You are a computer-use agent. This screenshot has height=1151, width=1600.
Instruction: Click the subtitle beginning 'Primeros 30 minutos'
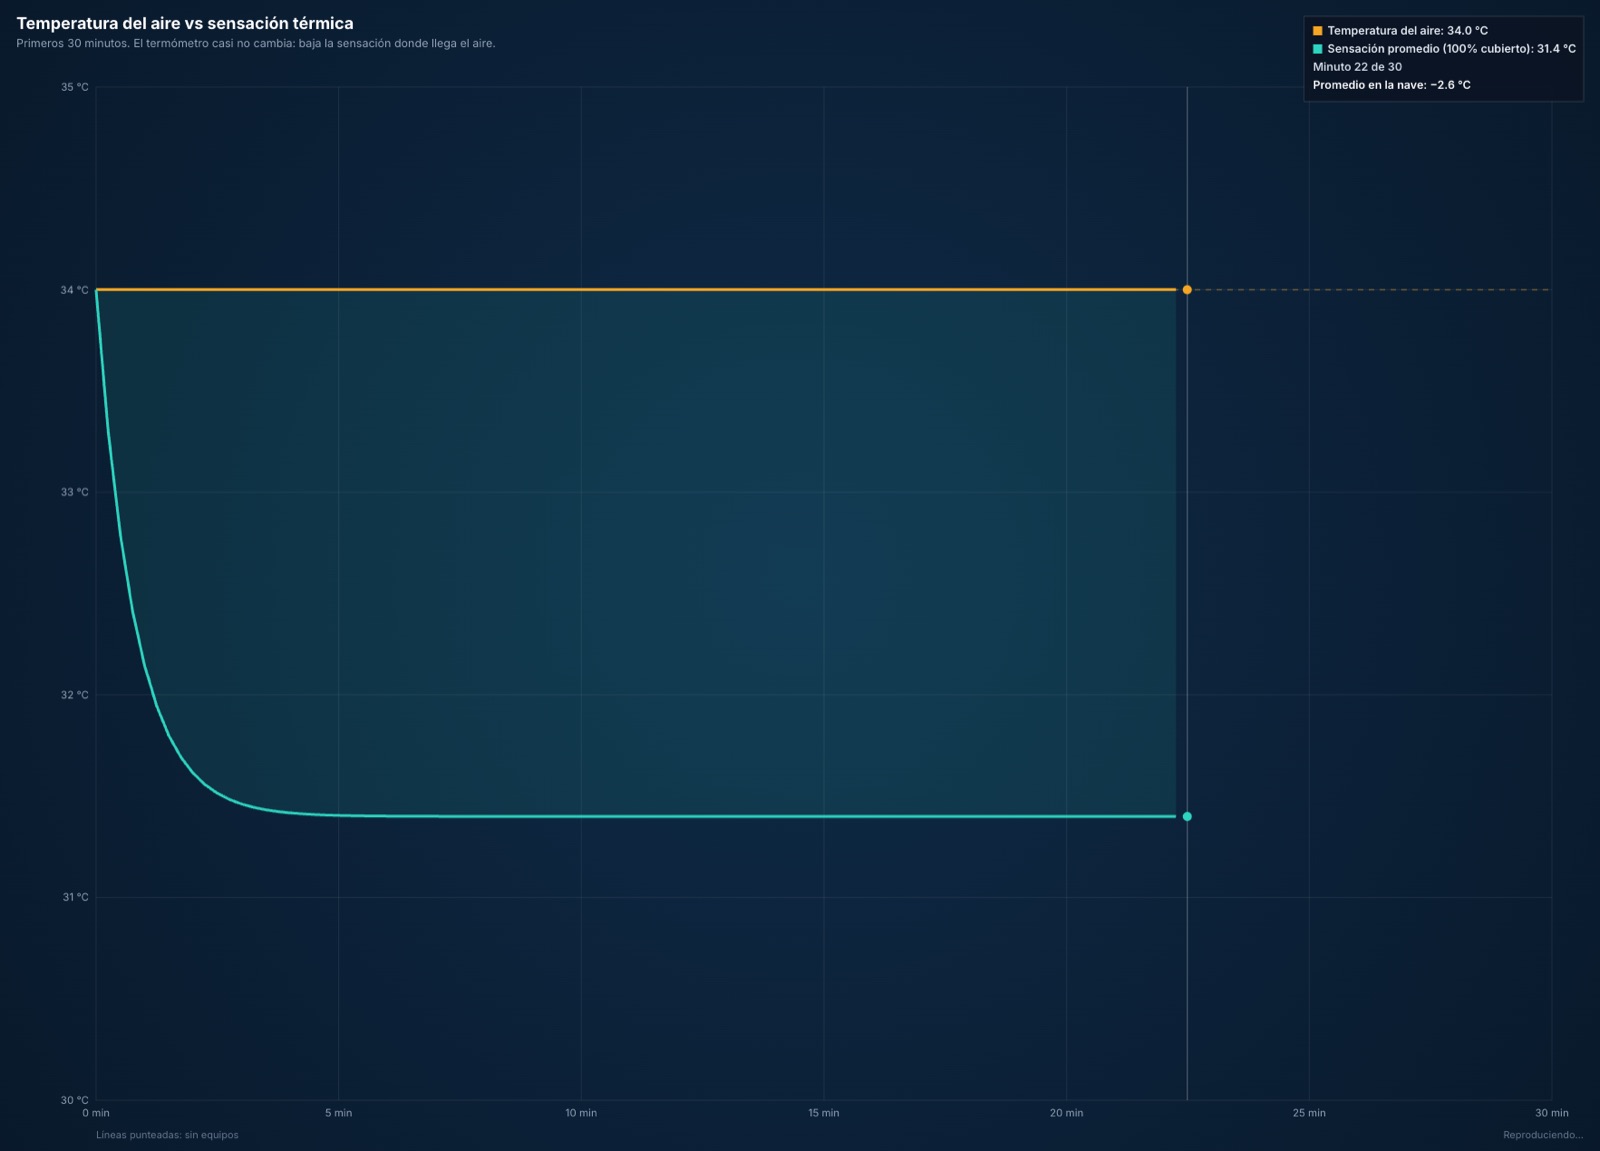[x=256, y=43]
